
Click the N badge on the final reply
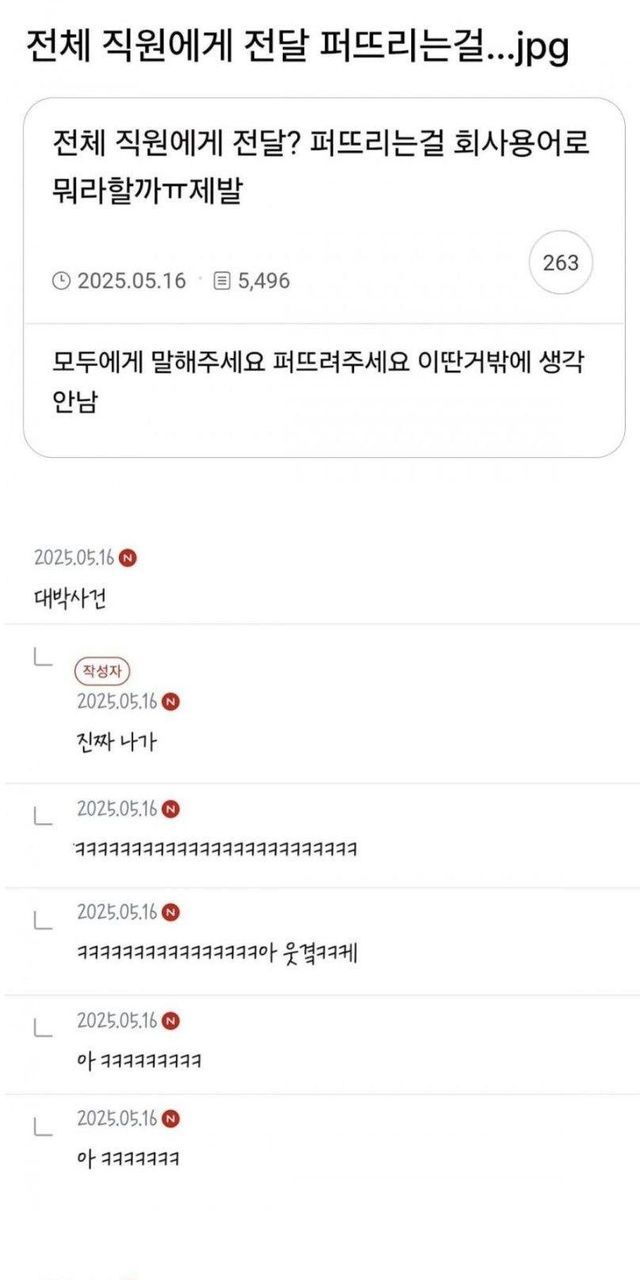(x=170, y=1117)
